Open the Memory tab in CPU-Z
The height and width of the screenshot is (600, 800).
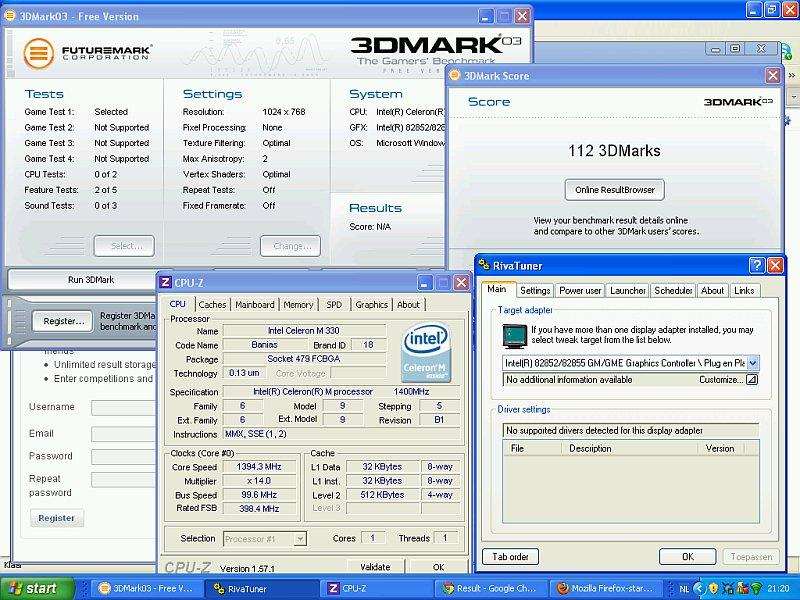tap(298, 305)
